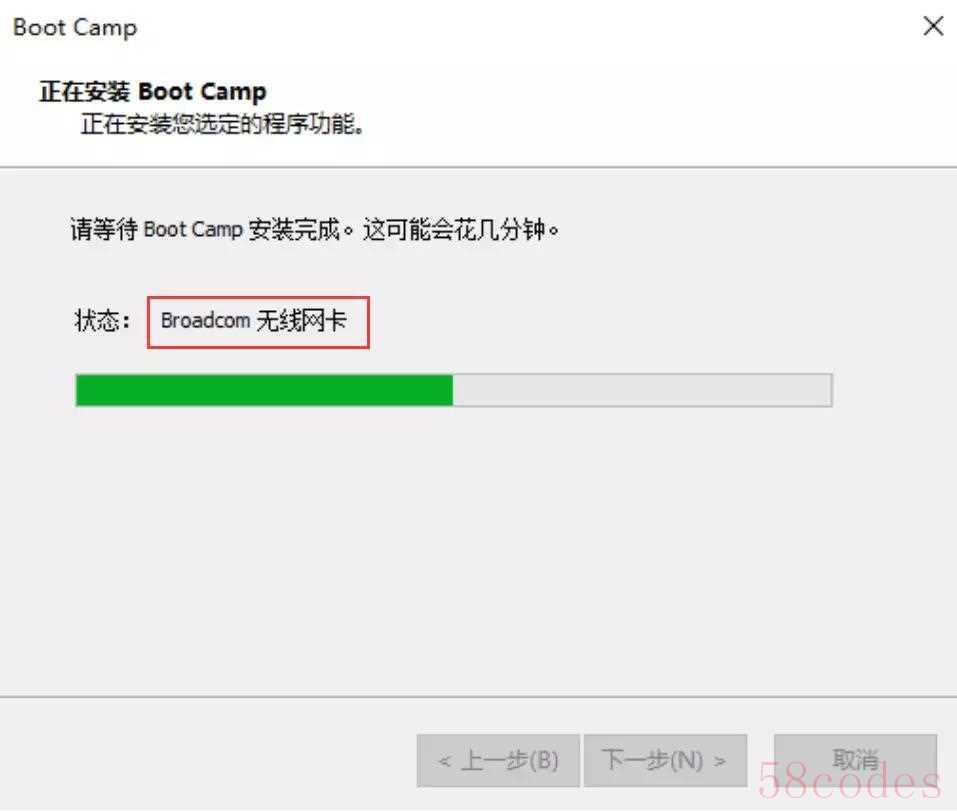The image size is (957, 811).
Task: Click the 上一步(B) back button
Action: (x=498, y=760)
